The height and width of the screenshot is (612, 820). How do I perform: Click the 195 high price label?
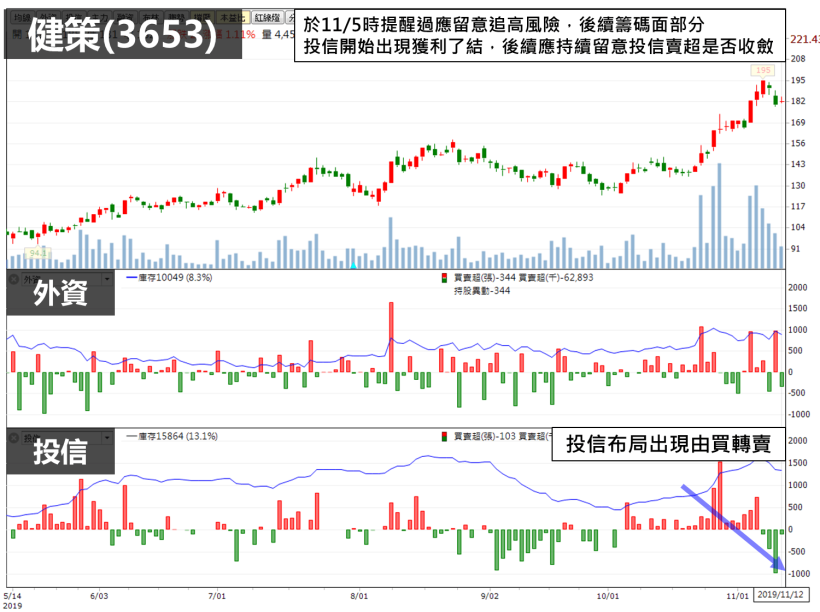763,70
